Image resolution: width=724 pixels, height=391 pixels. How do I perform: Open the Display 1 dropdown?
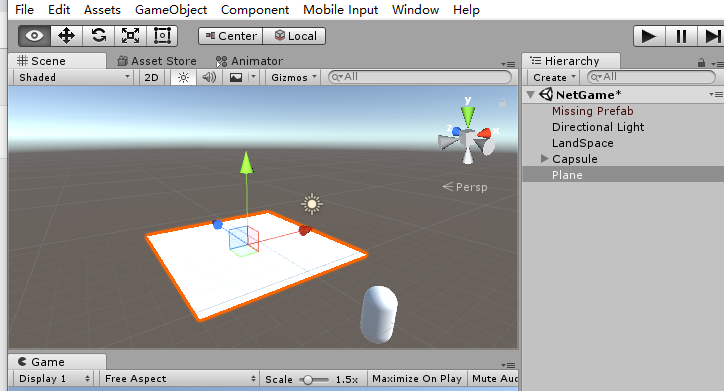click(x=54, y=379)
